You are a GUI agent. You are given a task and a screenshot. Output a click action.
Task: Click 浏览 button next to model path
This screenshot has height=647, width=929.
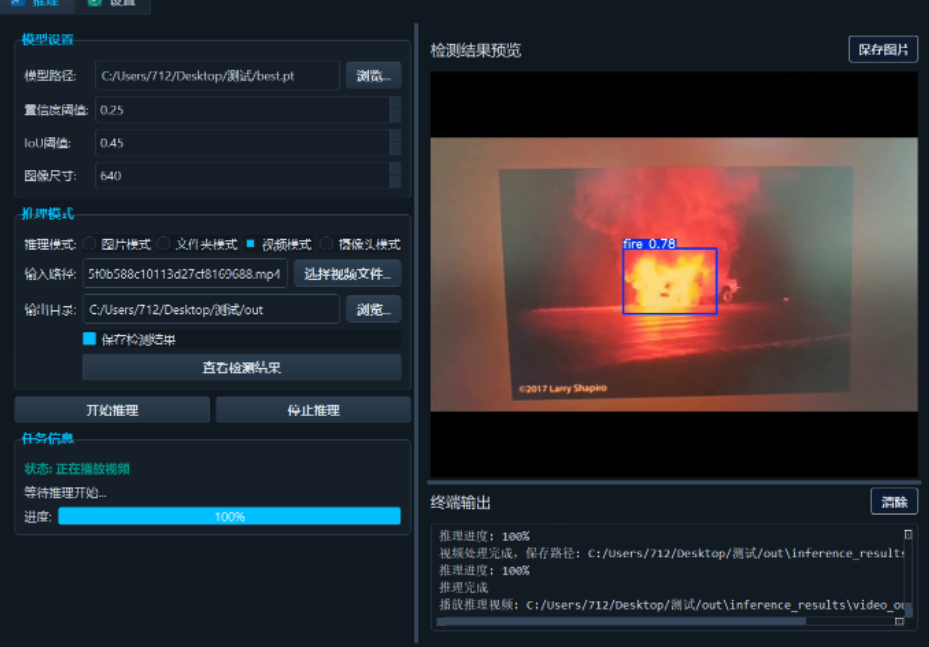tap(372, 75)
